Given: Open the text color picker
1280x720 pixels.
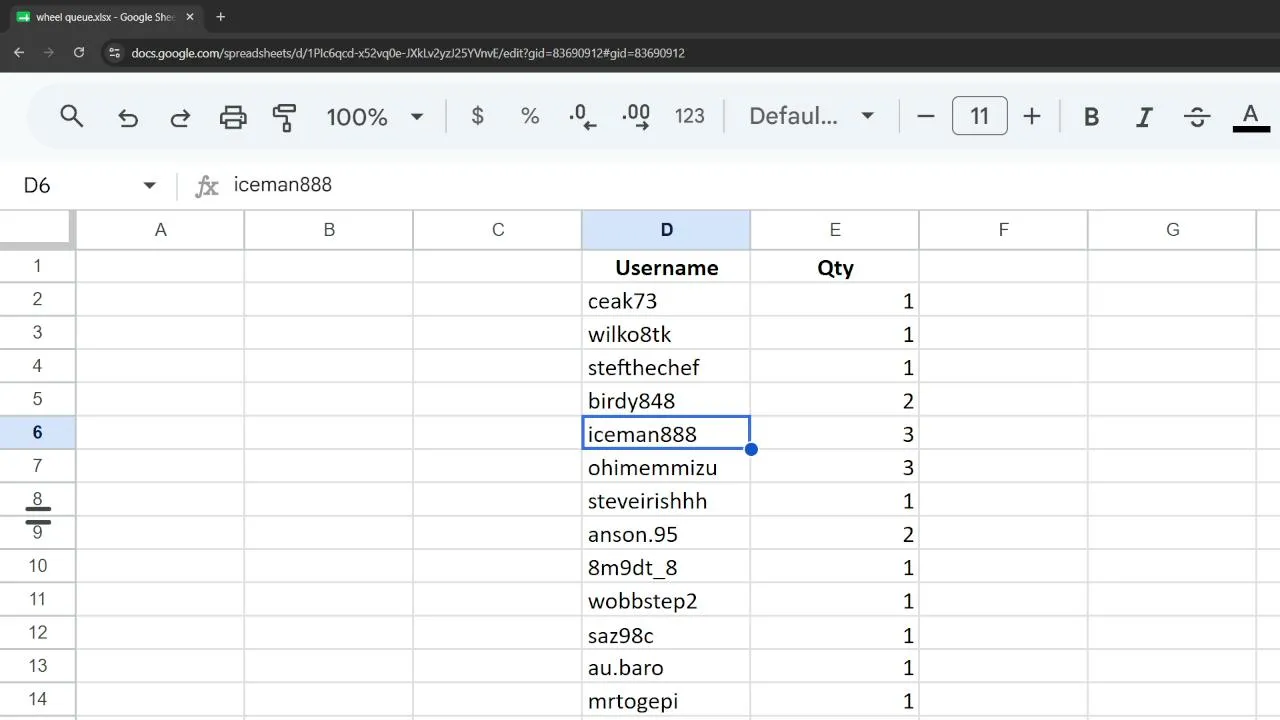Looking at the screenshot, I should pos(1251,117).
